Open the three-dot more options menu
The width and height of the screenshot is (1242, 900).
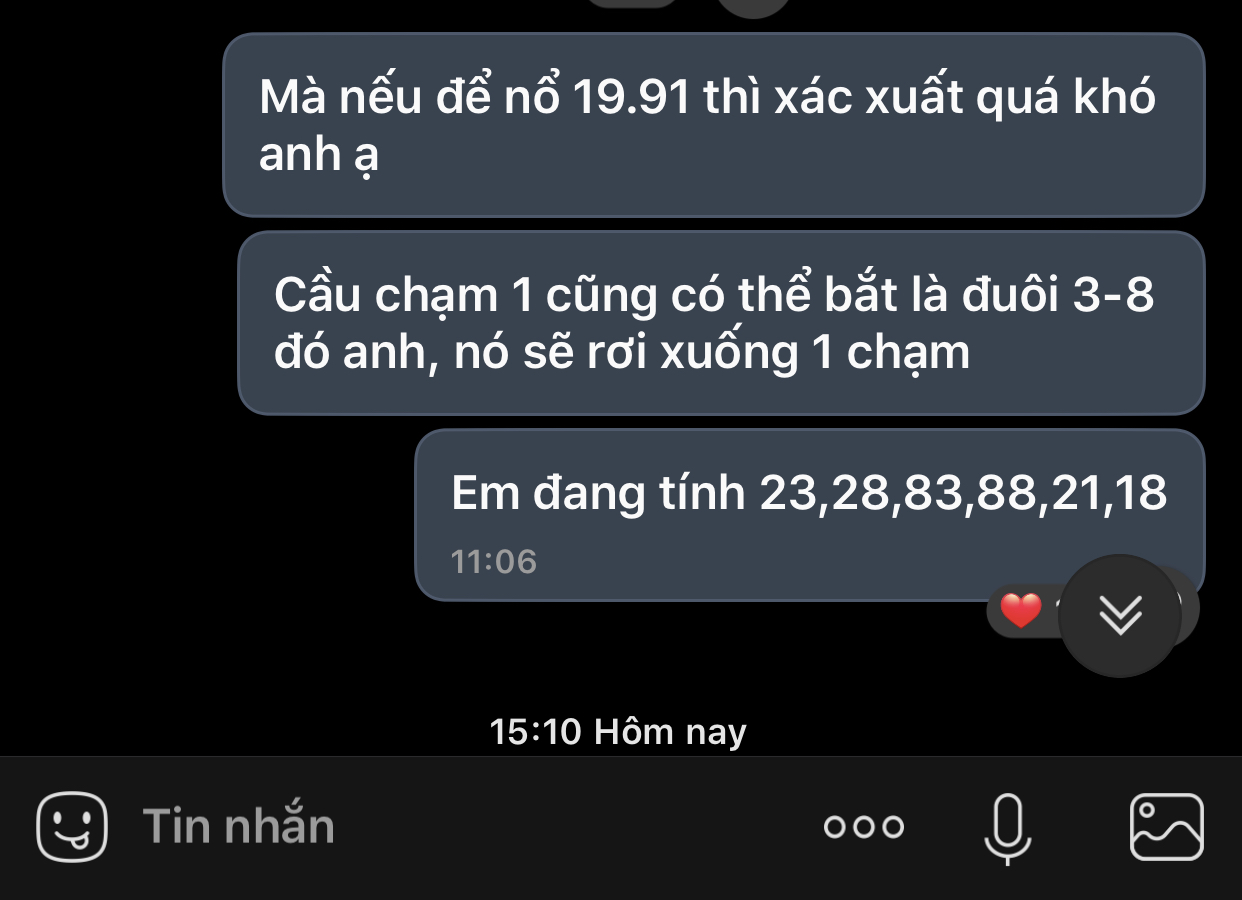(864, 827)
